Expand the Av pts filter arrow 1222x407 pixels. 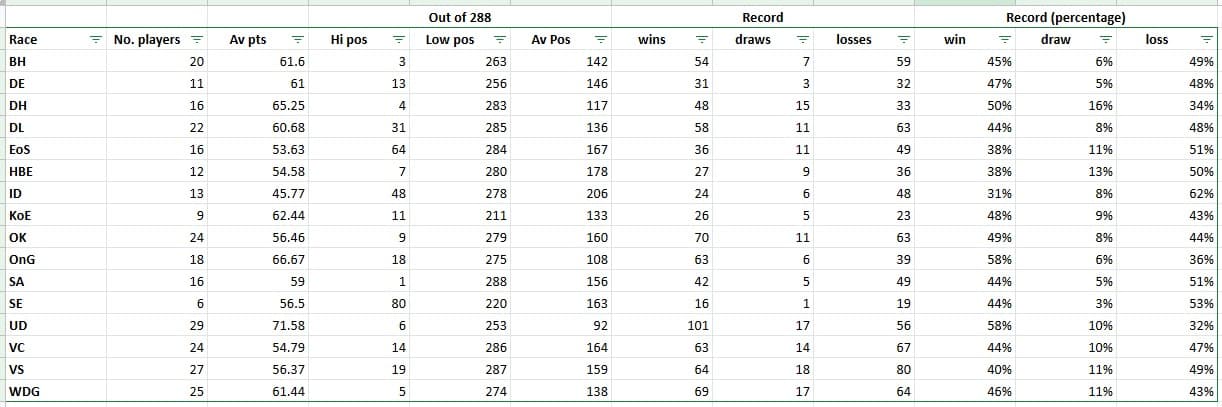(297, 40)
